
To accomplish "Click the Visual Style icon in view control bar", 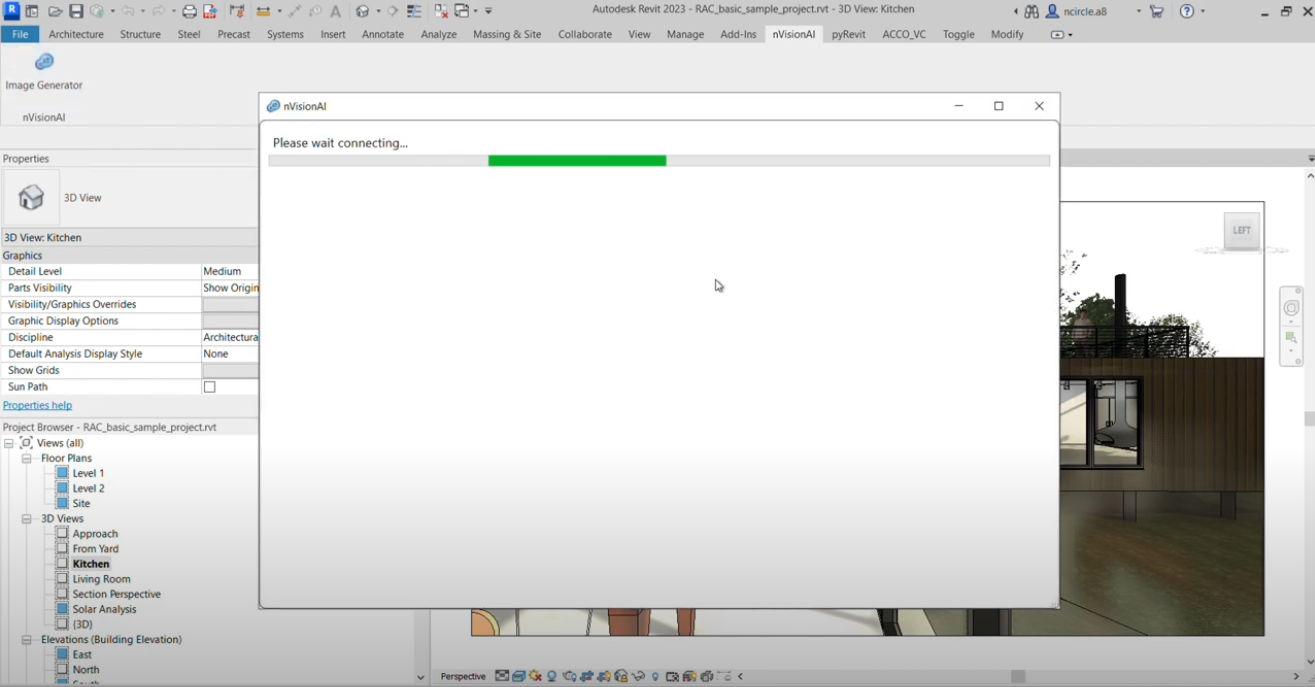I will [517, 676].
